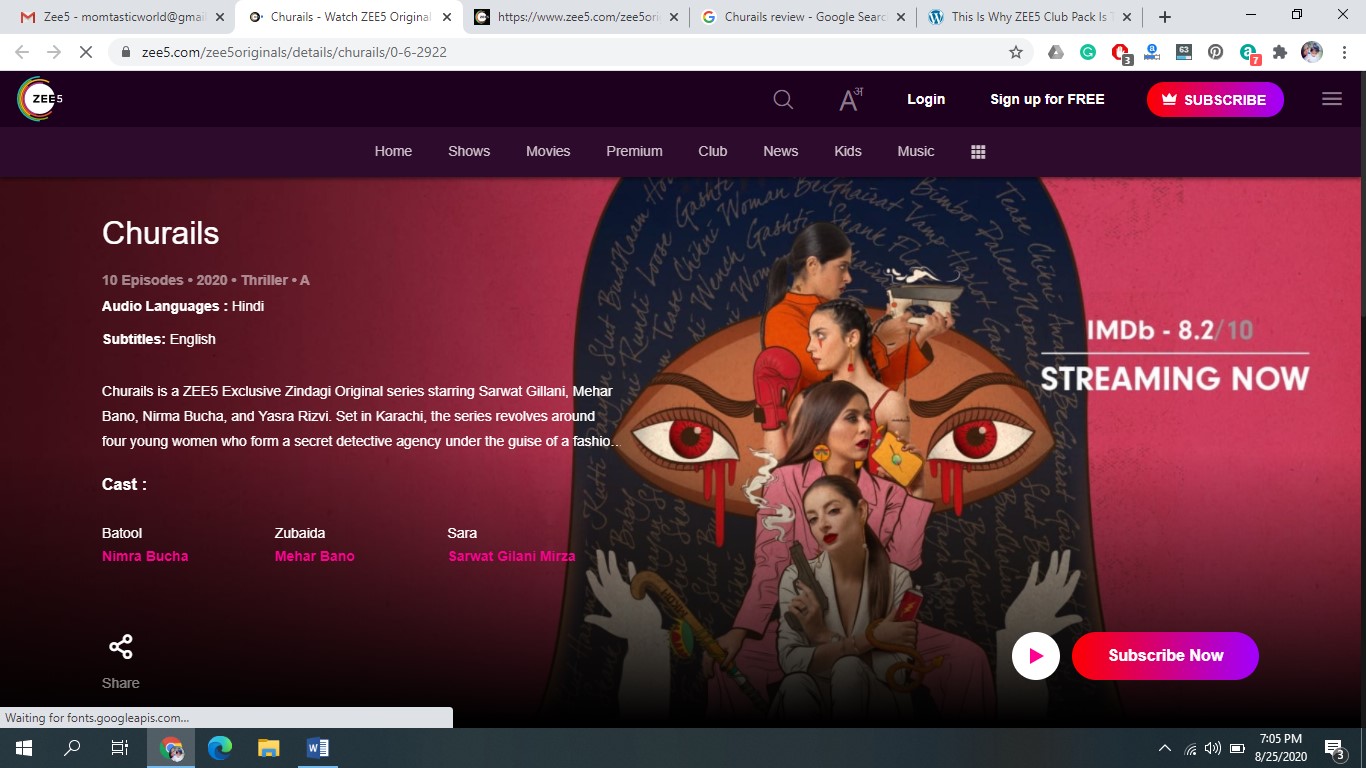The width and height of the screenshot is (1366, 768).
Task: Open Movies in ZEE5 navigation
Action: 548,151
